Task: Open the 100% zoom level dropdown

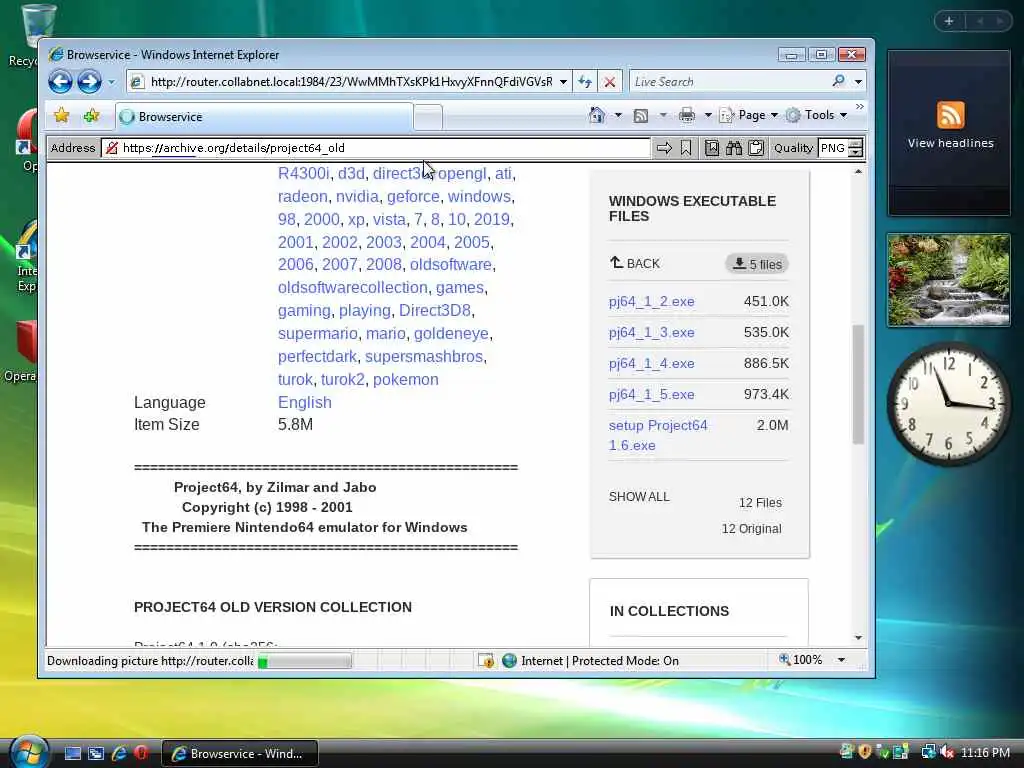Action: point(842,660)
